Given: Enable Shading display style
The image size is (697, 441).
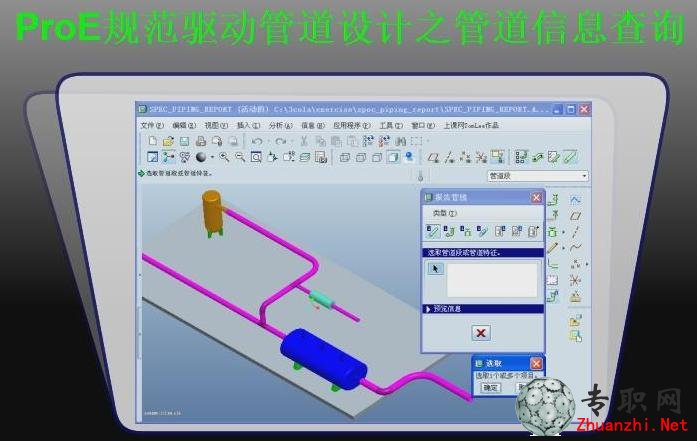Looking at the screenshot, I should [393, 157].
